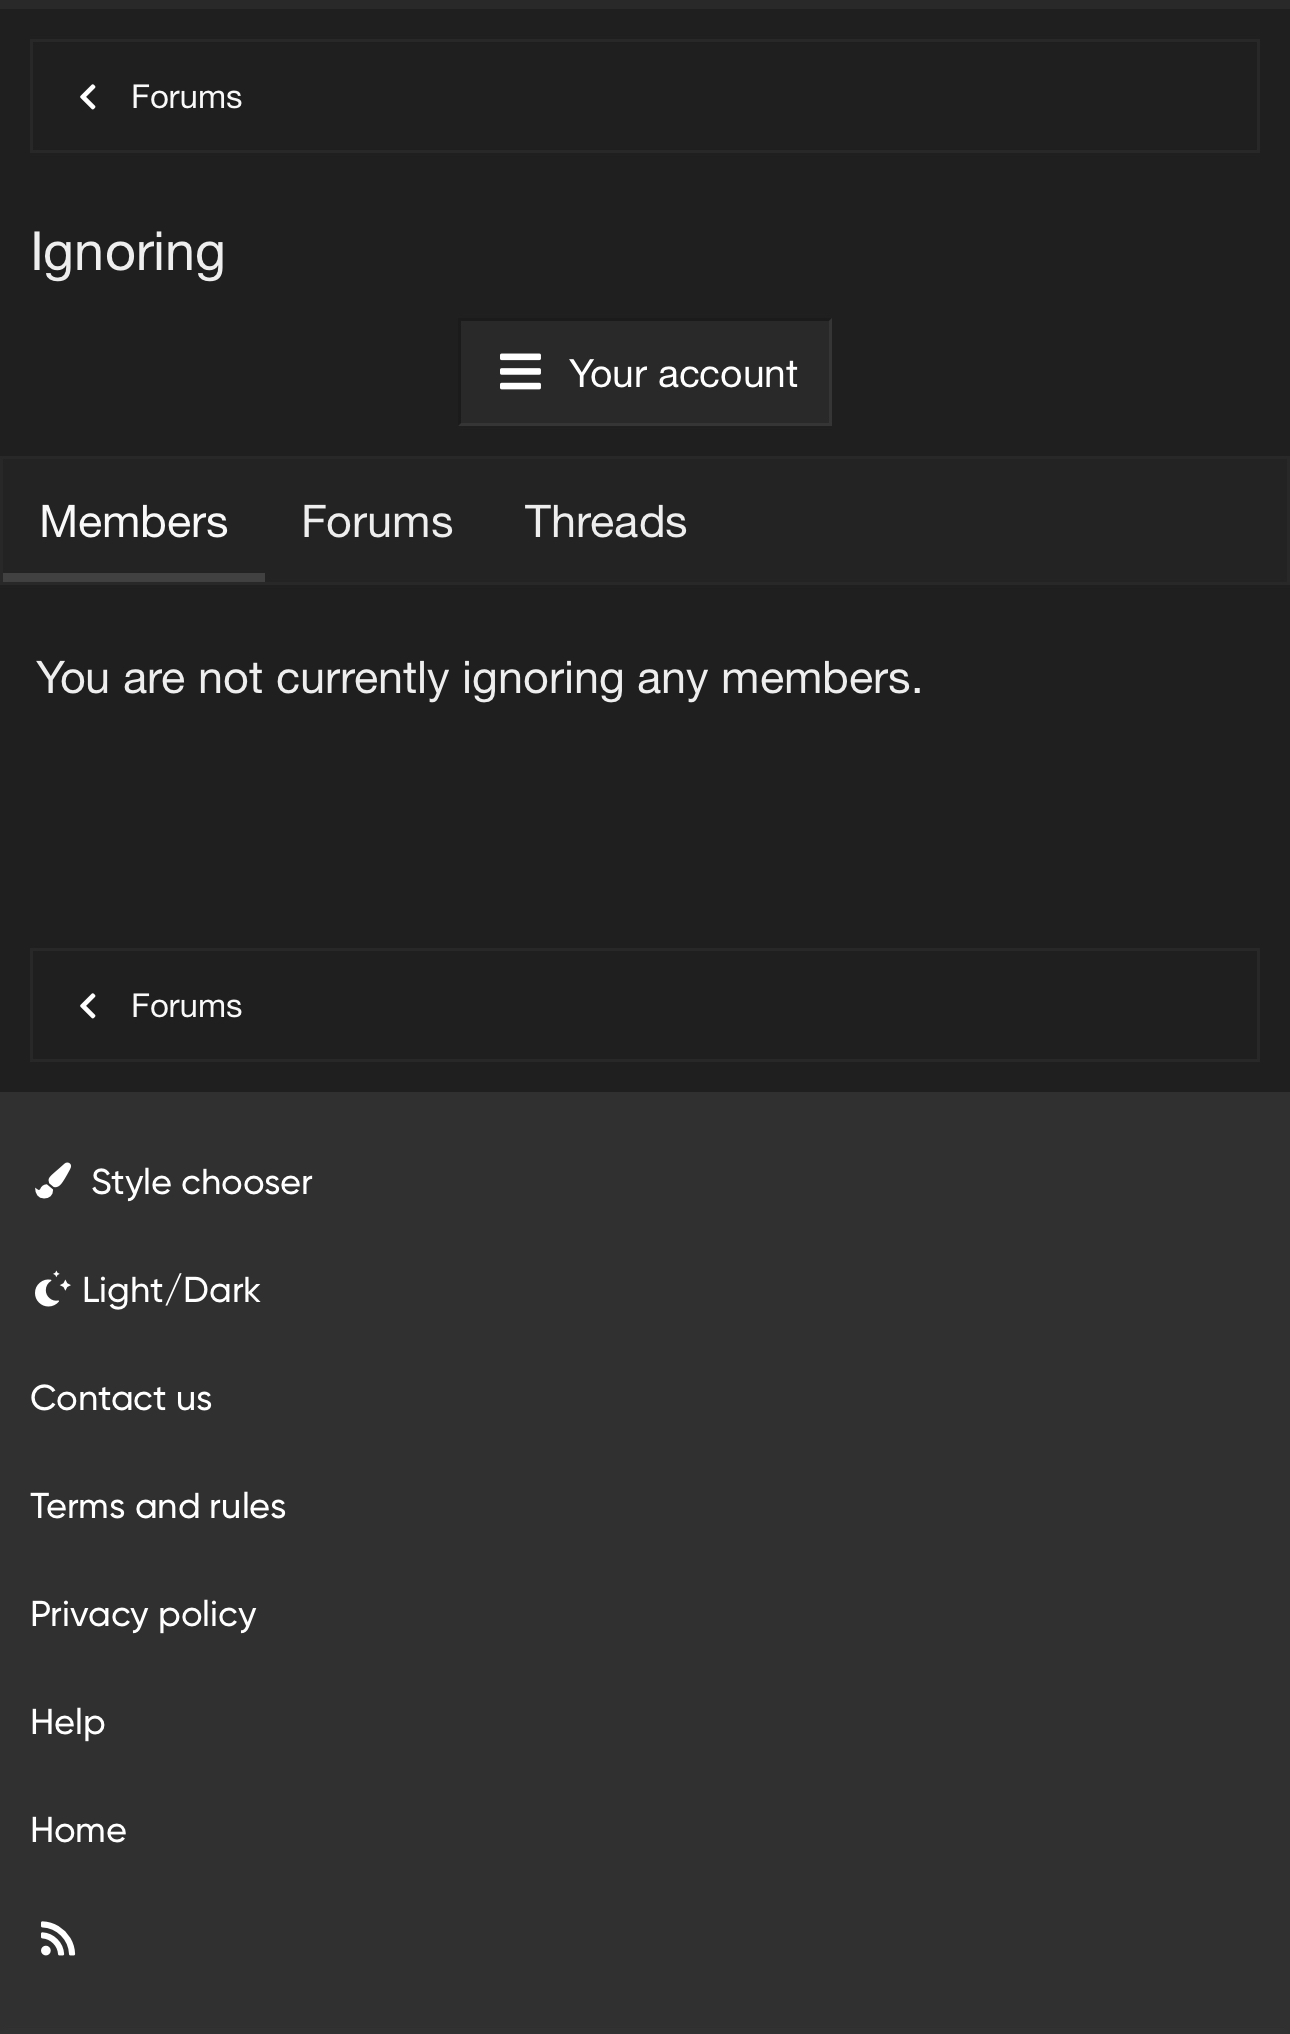
Task: Go to Forums via top breadcrumb
Action: coord(186,97)
